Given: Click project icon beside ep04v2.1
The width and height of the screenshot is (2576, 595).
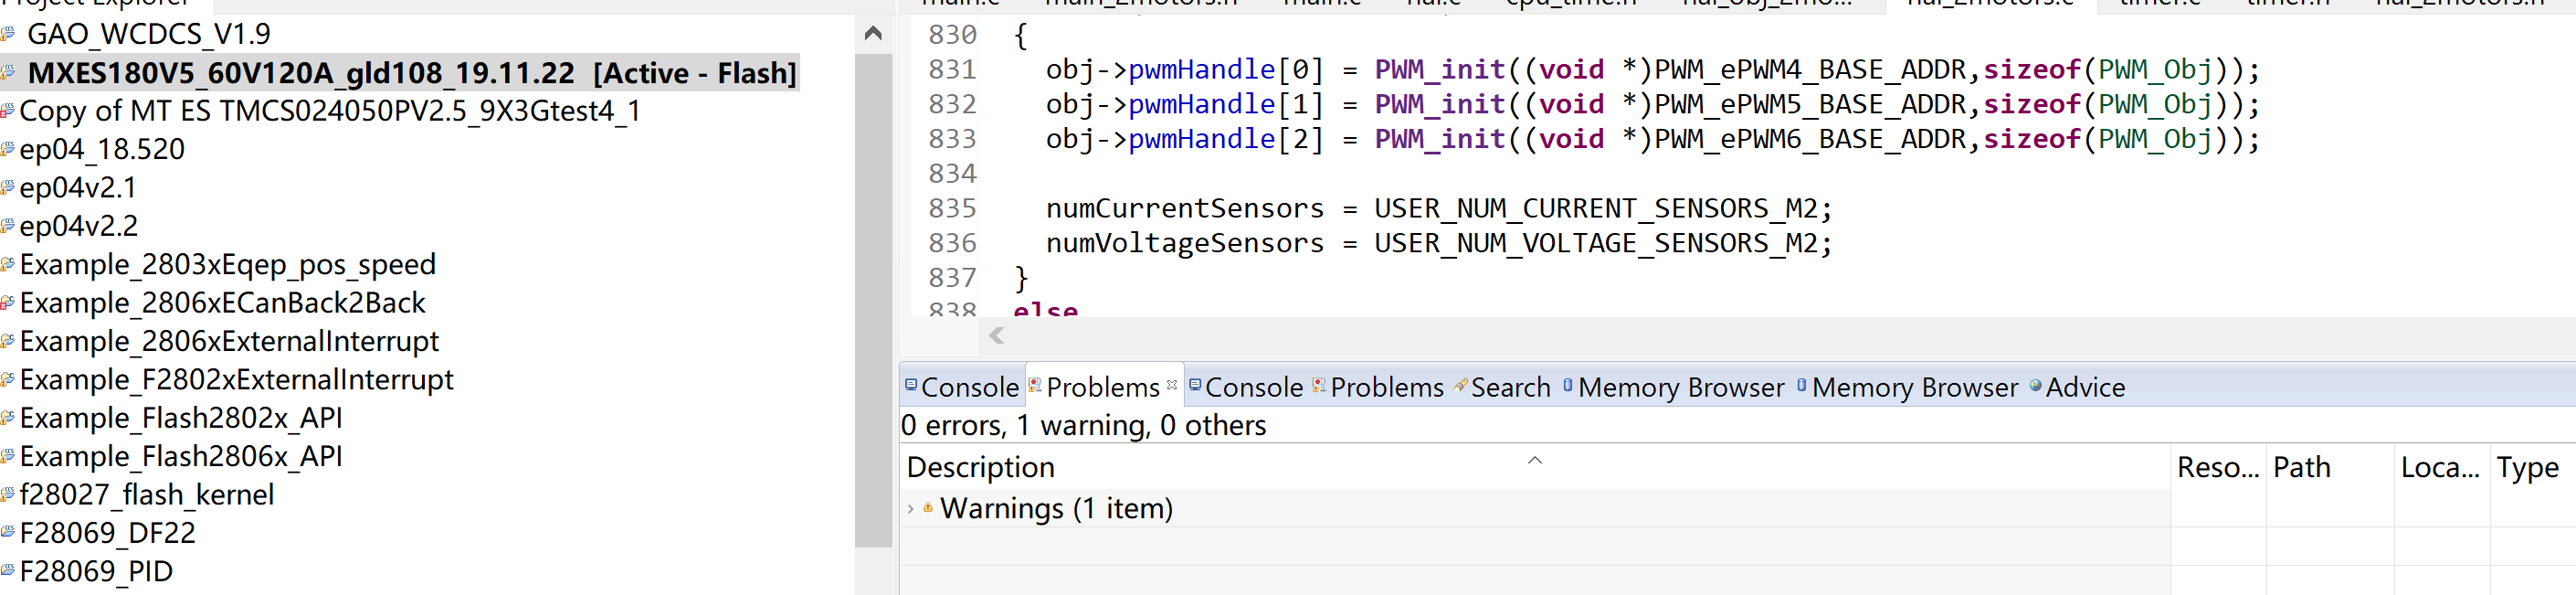Looking at the screenshot, I should [8, 187].
